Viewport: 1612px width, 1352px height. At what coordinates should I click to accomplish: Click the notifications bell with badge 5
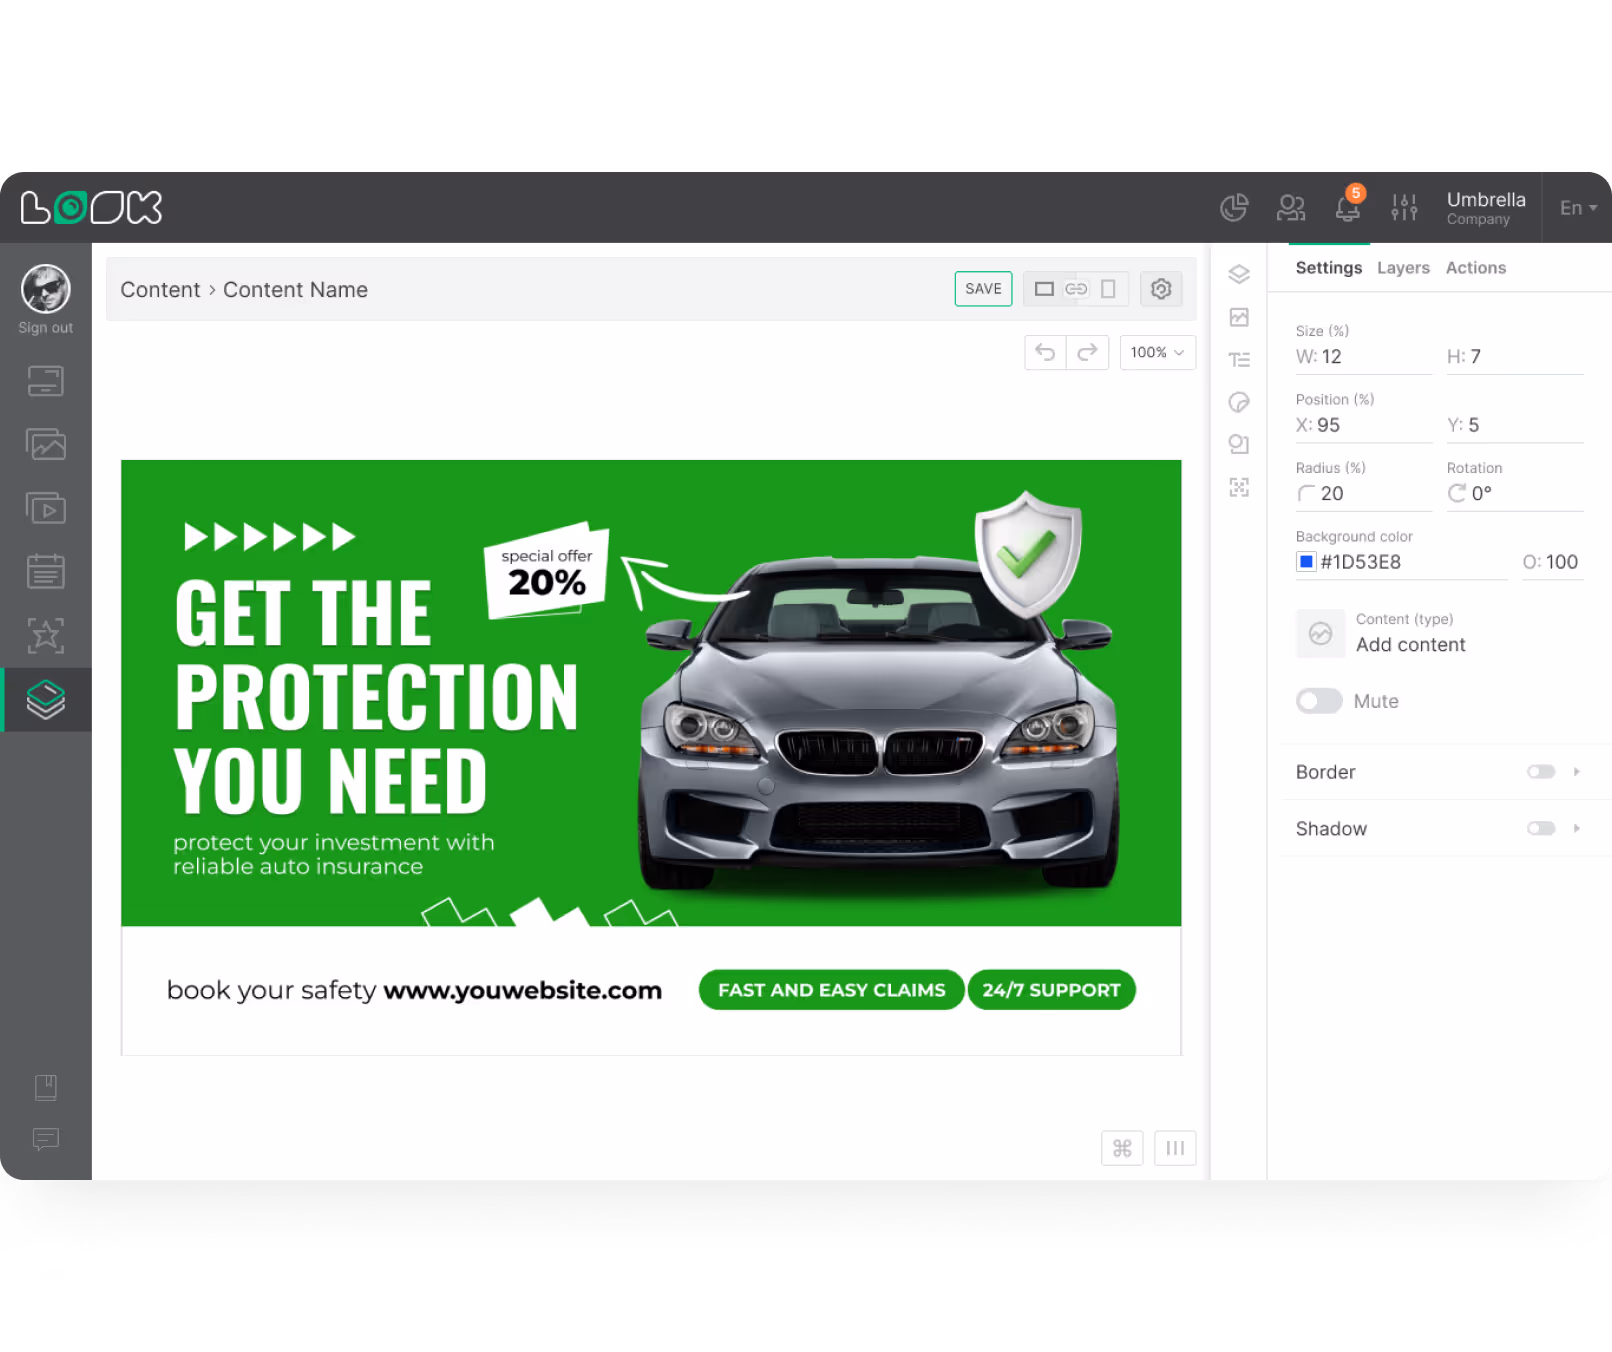[x=1347, y=207]
